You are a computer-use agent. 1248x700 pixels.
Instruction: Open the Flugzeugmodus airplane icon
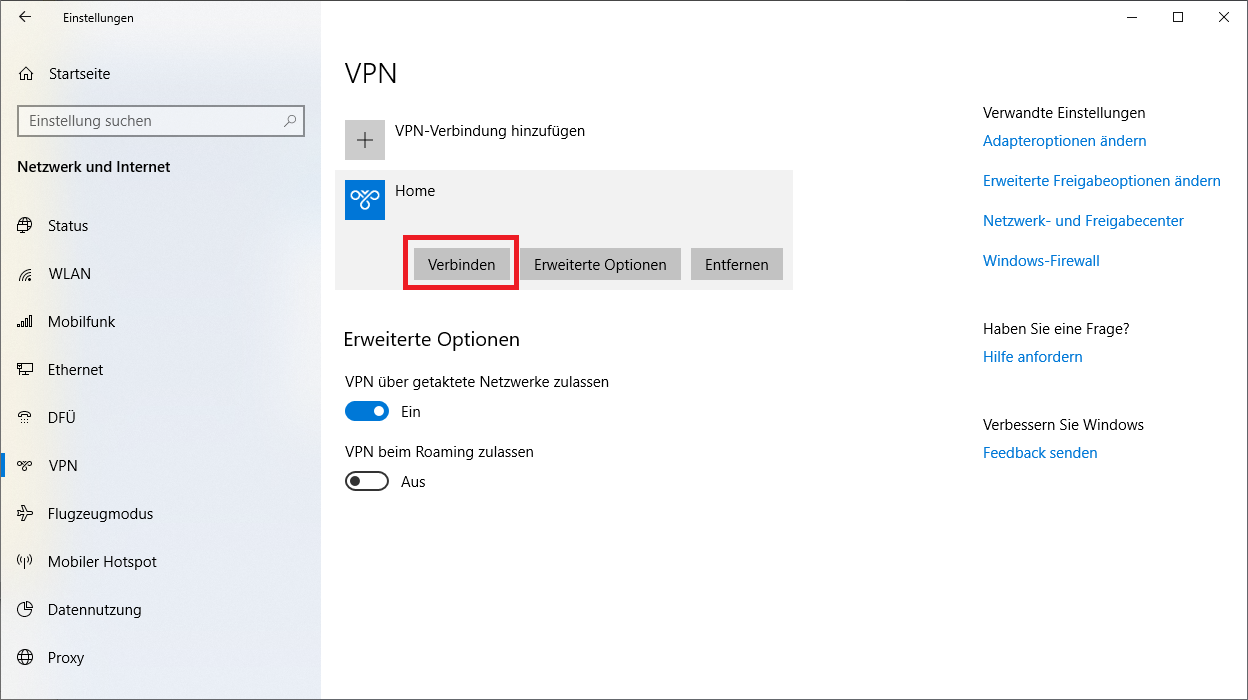(26, 514)
